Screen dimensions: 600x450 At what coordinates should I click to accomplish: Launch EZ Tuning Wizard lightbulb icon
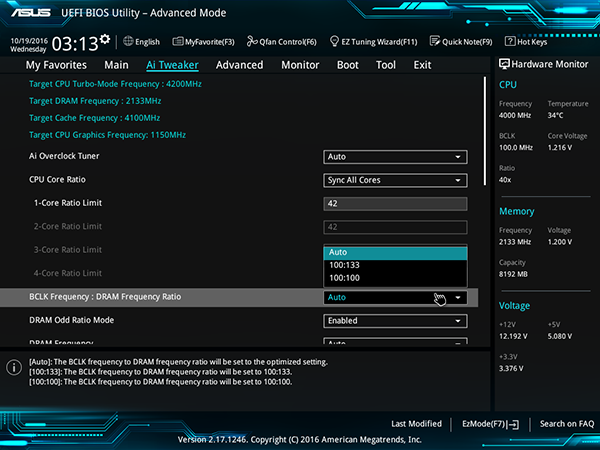(334, 41)
